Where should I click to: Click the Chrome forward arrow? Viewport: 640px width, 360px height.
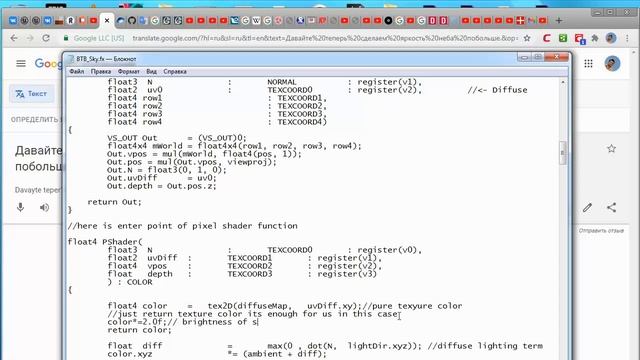pos(30,38)
